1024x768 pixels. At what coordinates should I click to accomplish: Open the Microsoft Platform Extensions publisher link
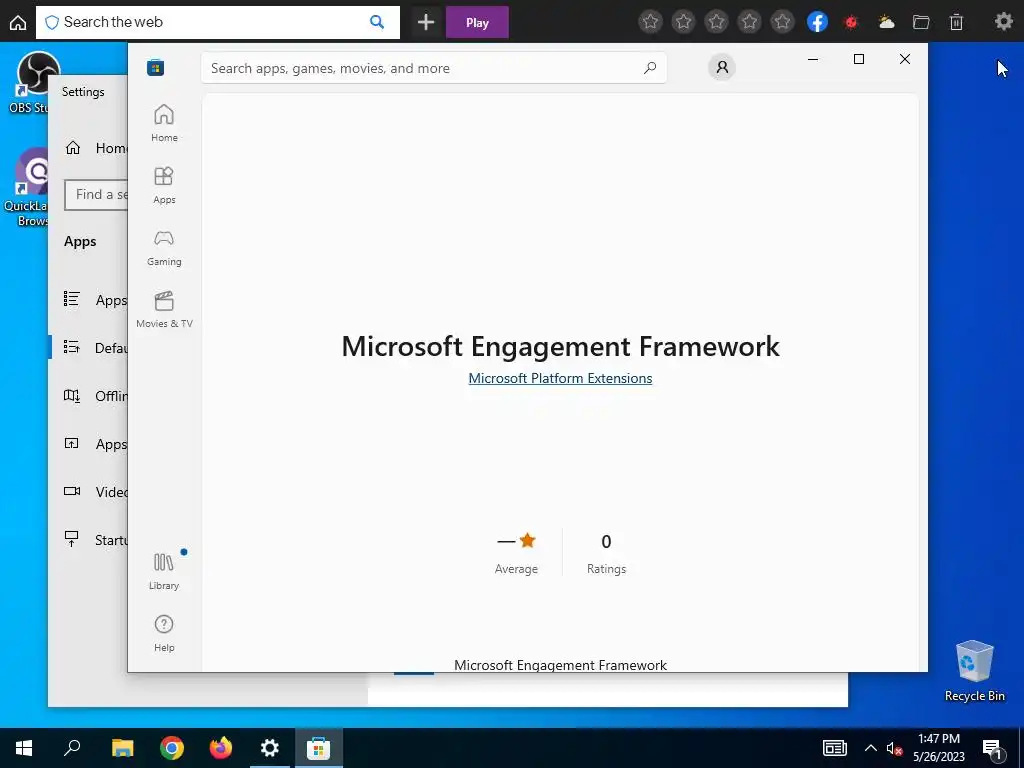[560, 378]
